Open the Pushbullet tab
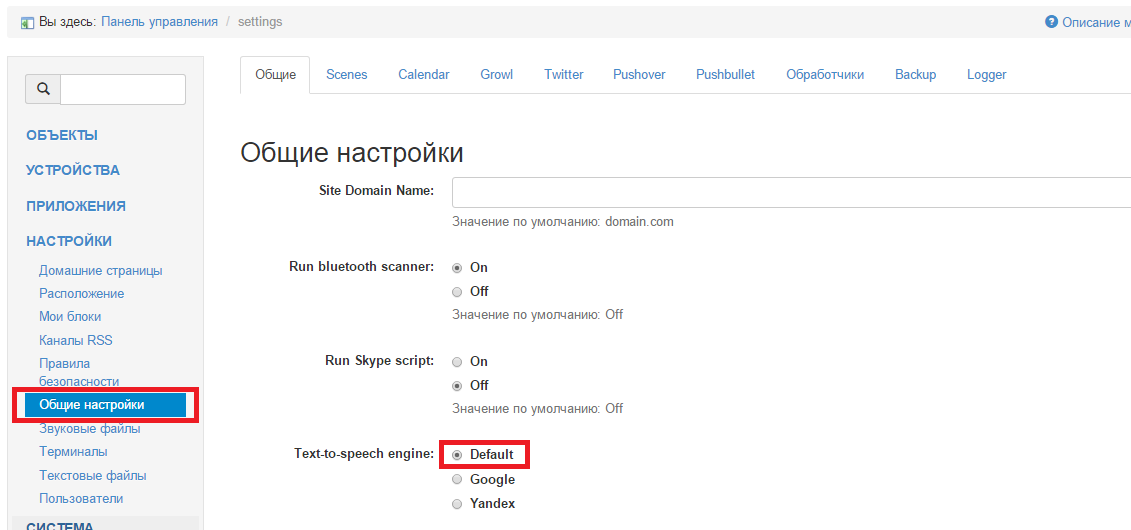 click(726, 75)
